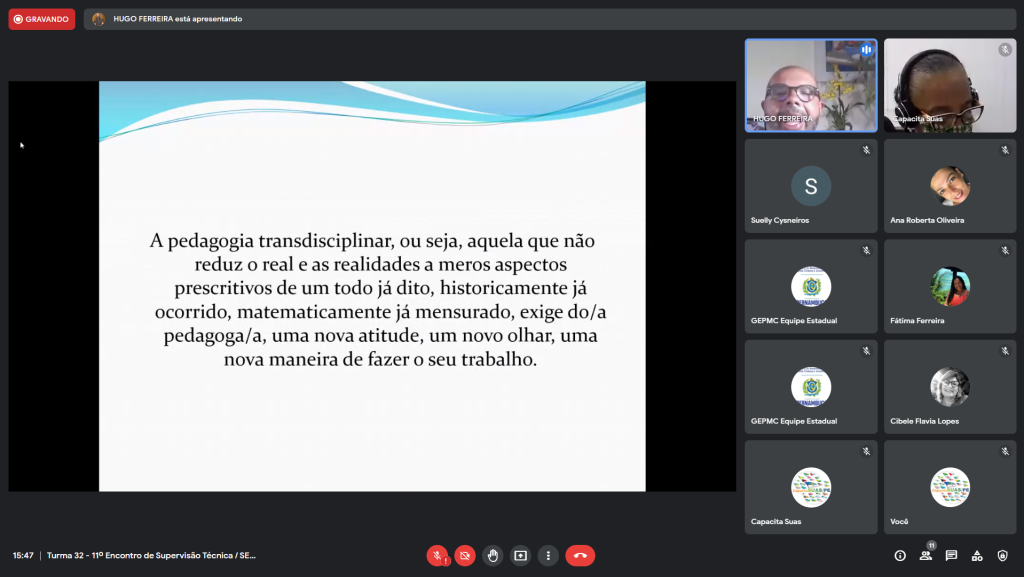The width and height of the screenshot is (1024, 577).
Task: Click the red Gravando recording indicator
Action: [42, 19]
